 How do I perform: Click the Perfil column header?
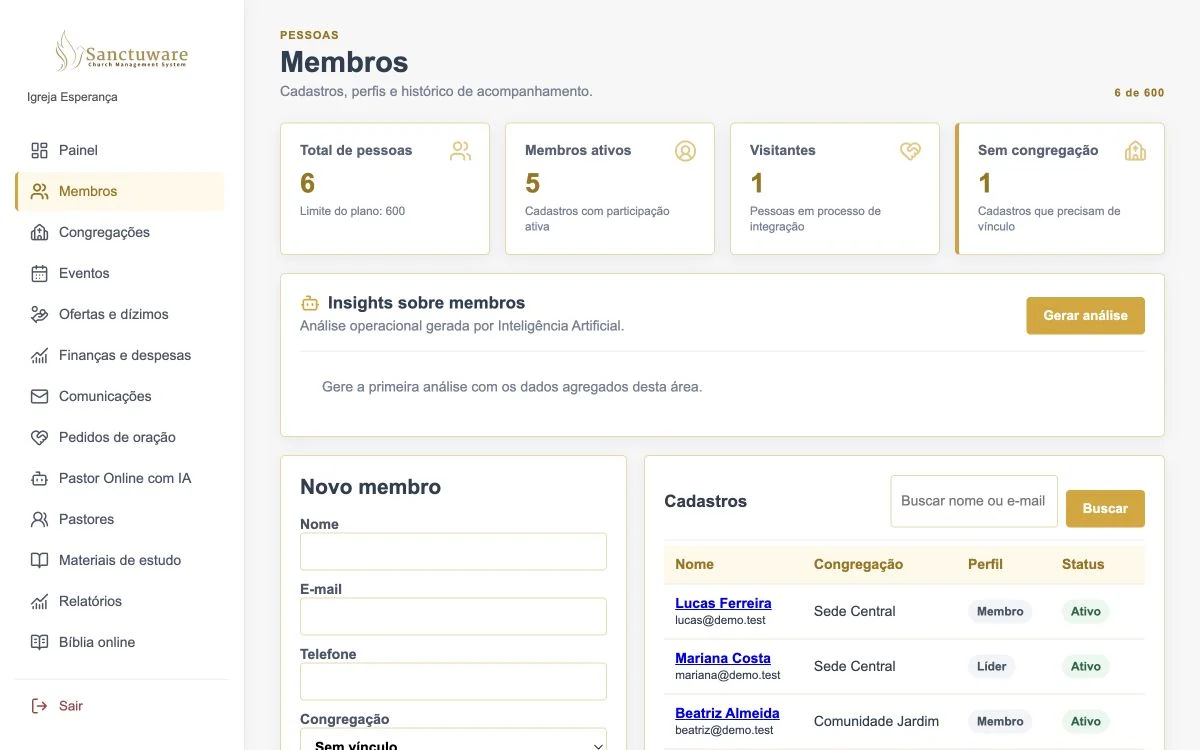(x=985, y=564)
